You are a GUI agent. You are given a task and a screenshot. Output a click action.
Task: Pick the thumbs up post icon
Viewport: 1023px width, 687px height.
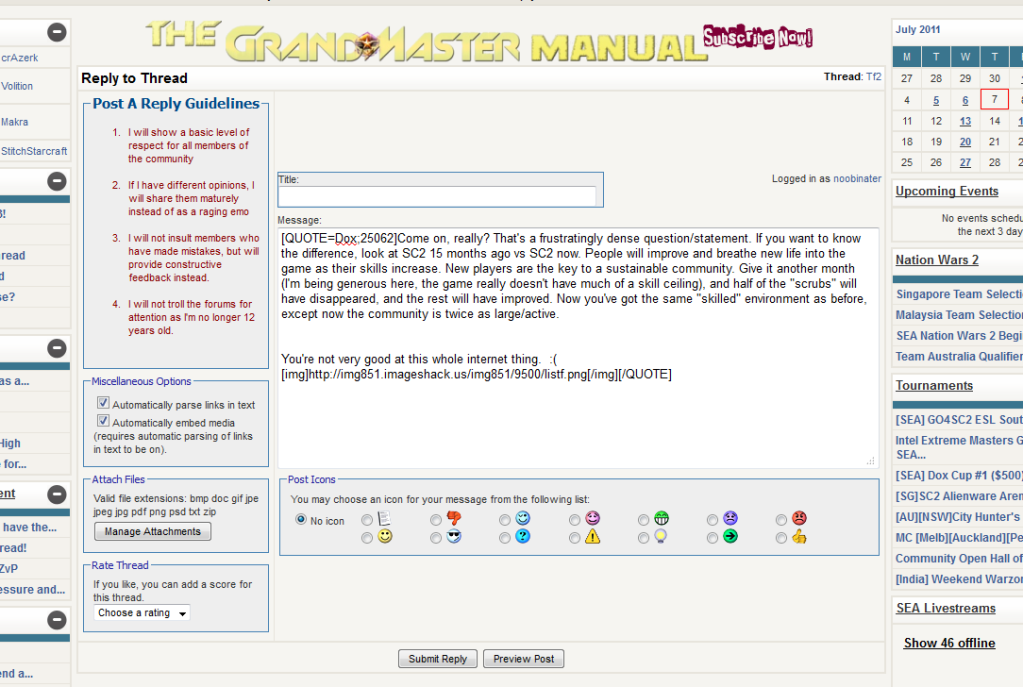pos(782,538)
